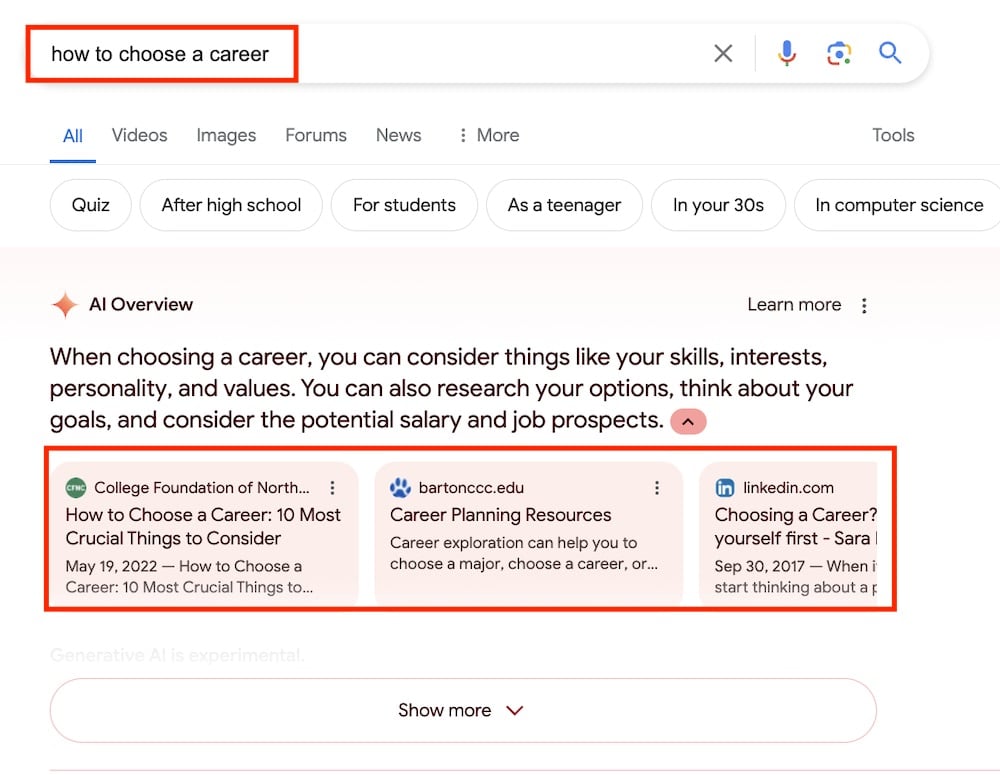Viewport: 1000px width, 775px height.
Task: Open AI Overview three-dot options menu
Action: pos(865,305)
